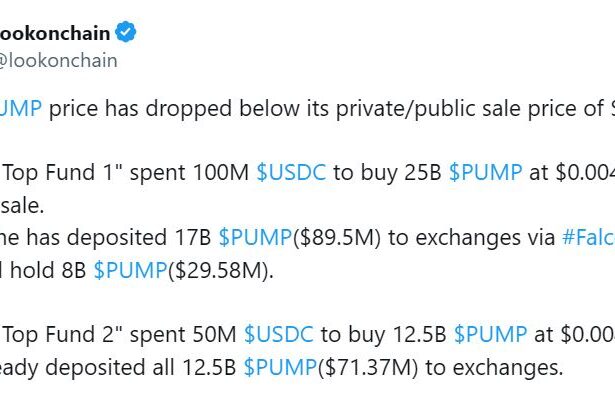Click $USDC cashtag in Top Fund 2 line
This screenshot has width=615, height=406.
[x=279, y=334]
